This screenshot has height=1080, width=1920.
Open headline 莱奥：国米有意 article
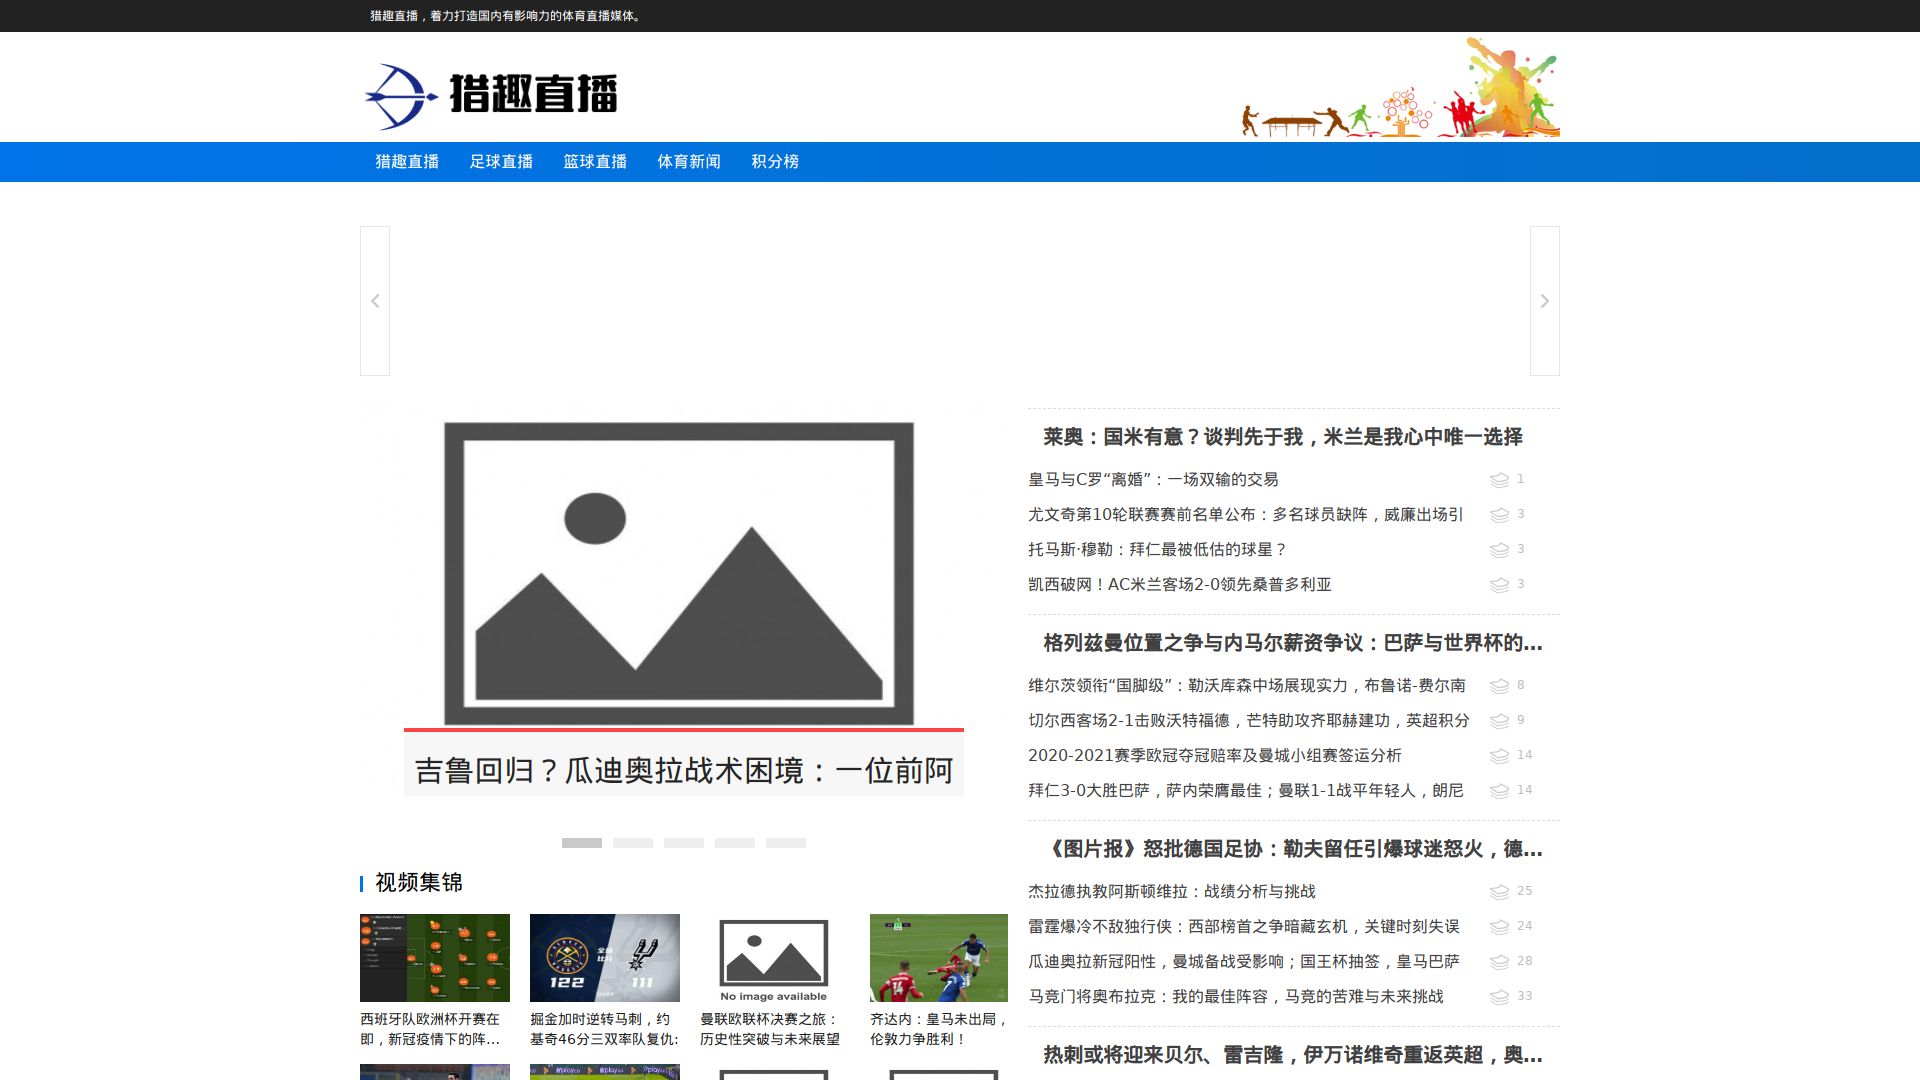tap(1282, 437)
